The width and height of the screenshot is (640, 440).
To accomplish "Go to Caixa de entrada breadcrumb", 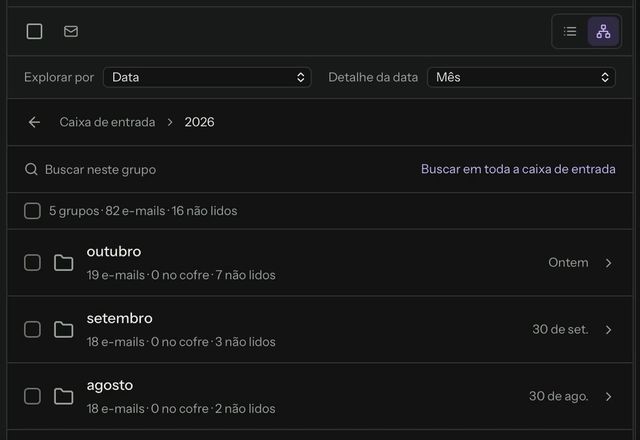I will [x=107, y=122].
